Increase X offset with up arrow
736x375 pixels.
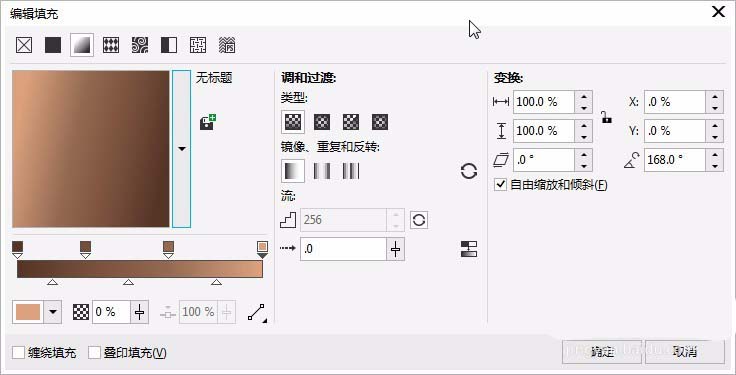click(714, 97)
